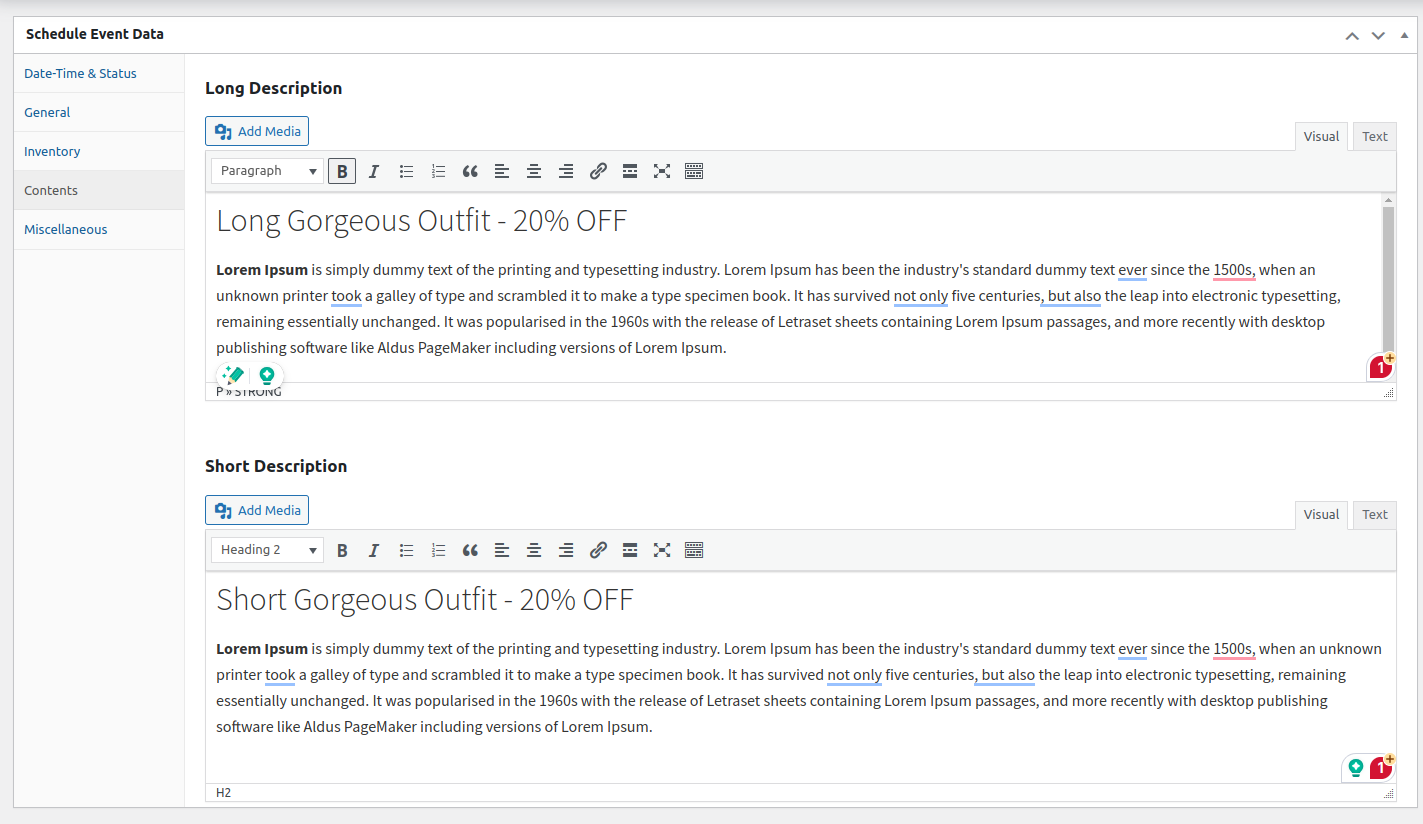Open Heading 2 format dropdown
The width and height of the screenshot is (1423, 824).
[267, 550]
